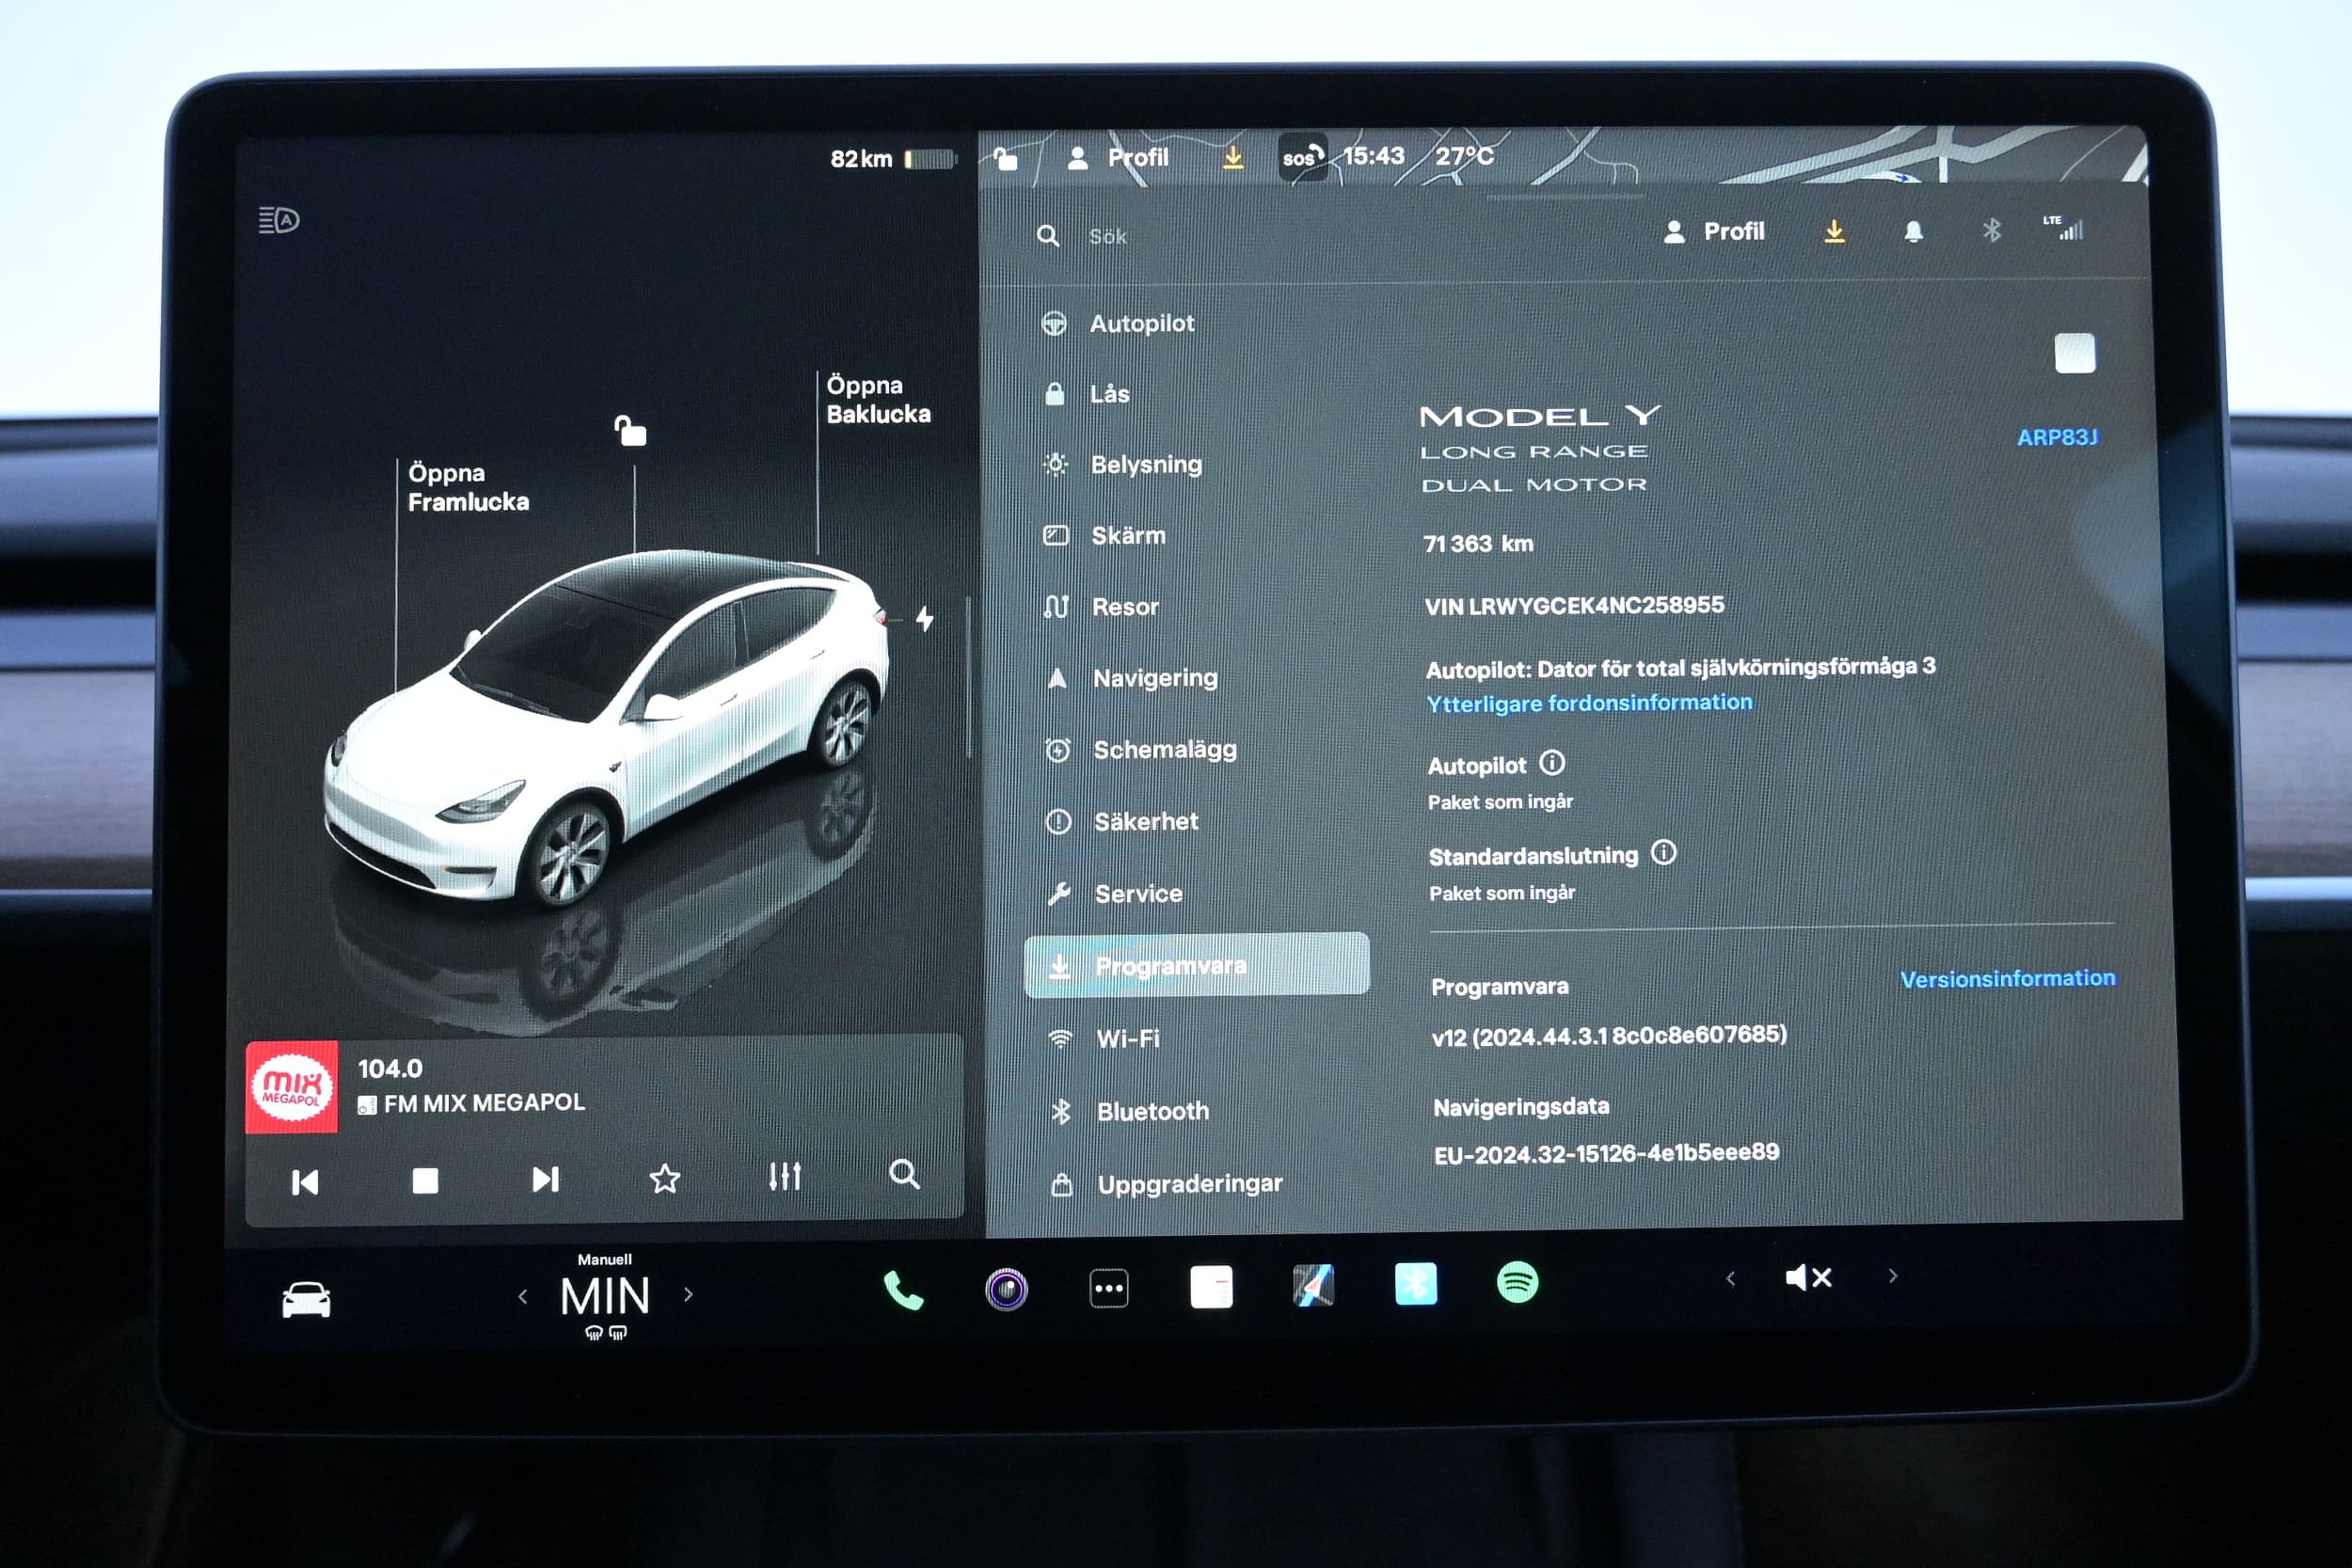Open Profil in top status bar

pos(1118,158)
